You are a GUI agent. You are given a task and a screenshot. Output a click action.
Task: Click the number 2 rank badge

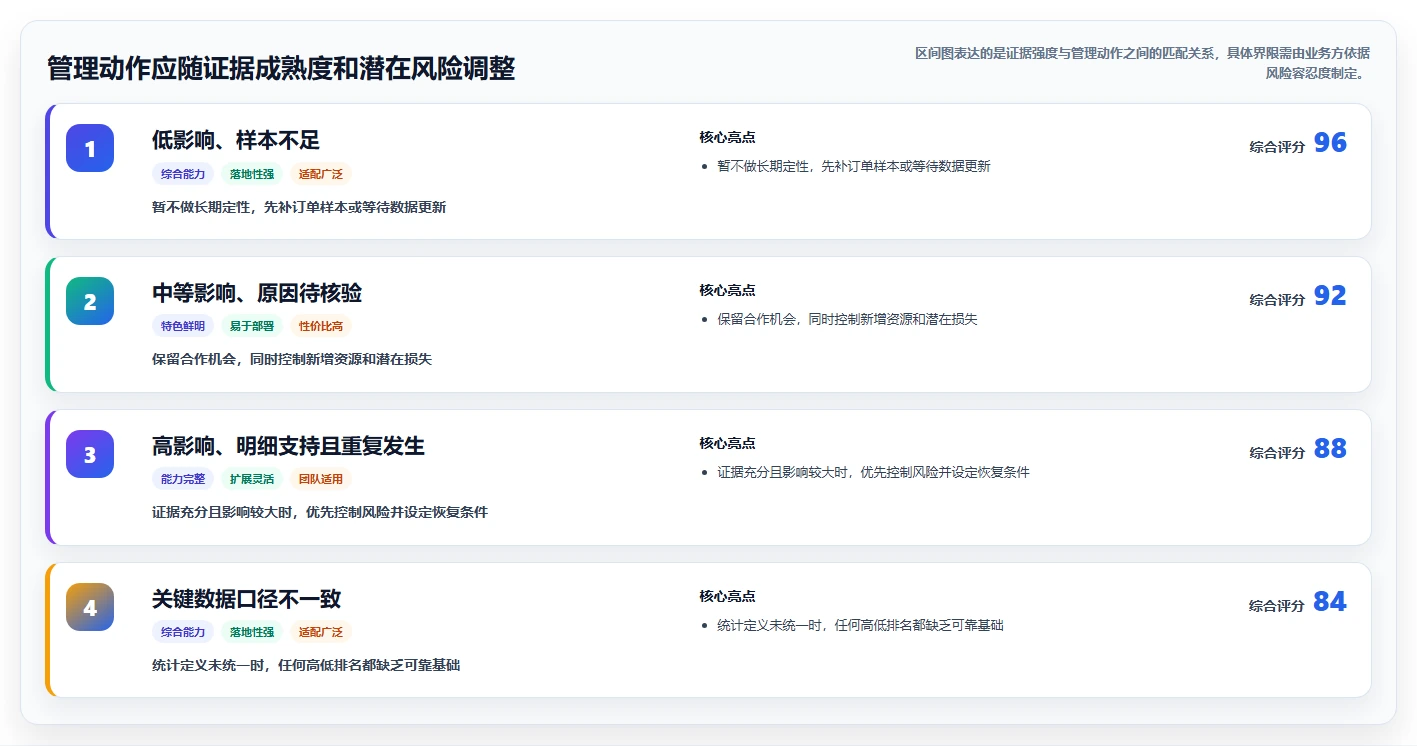tap(90, 301)
